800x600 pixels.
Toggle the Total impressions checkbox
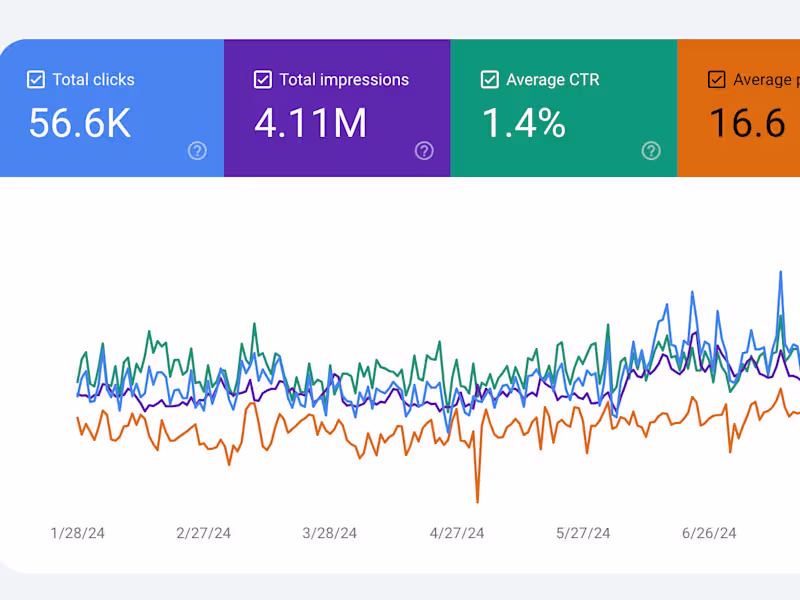point(263,80)
